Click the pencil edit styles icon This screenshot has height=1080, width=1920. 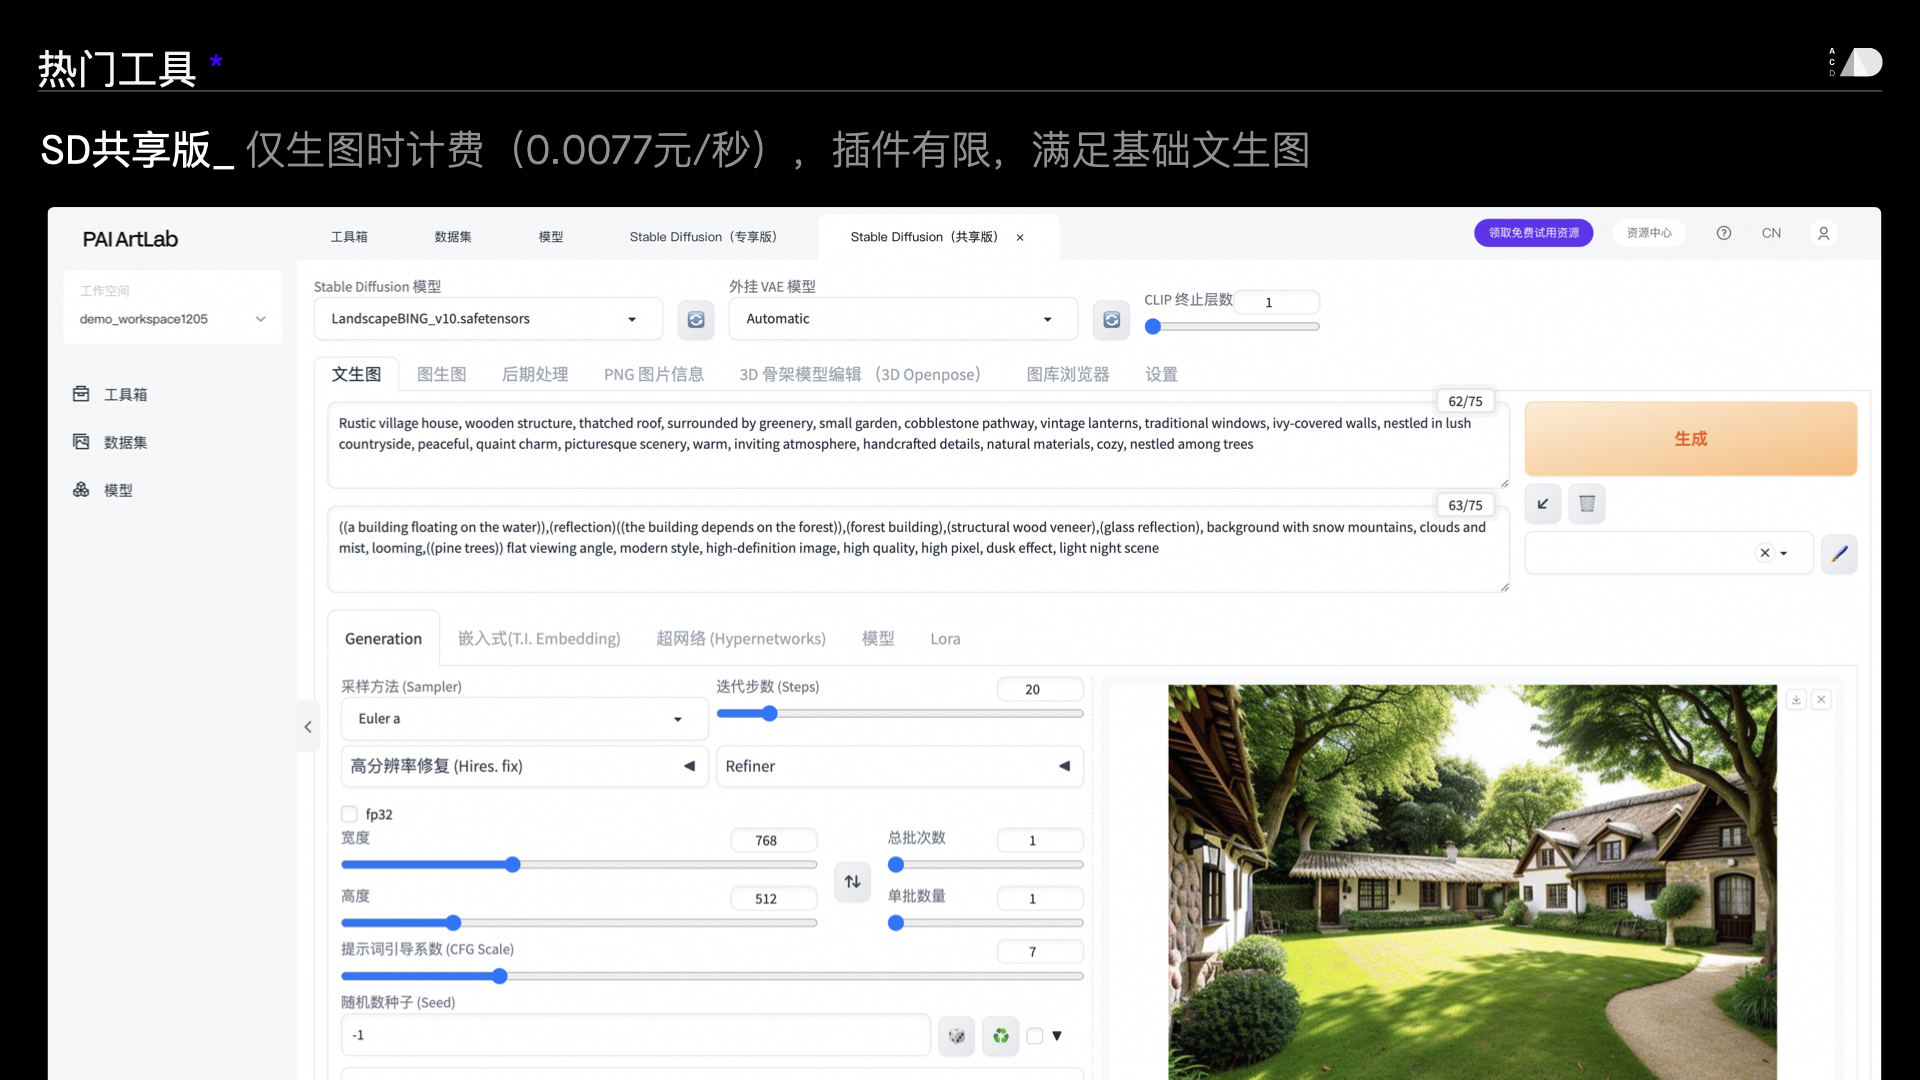(1839, 553)
